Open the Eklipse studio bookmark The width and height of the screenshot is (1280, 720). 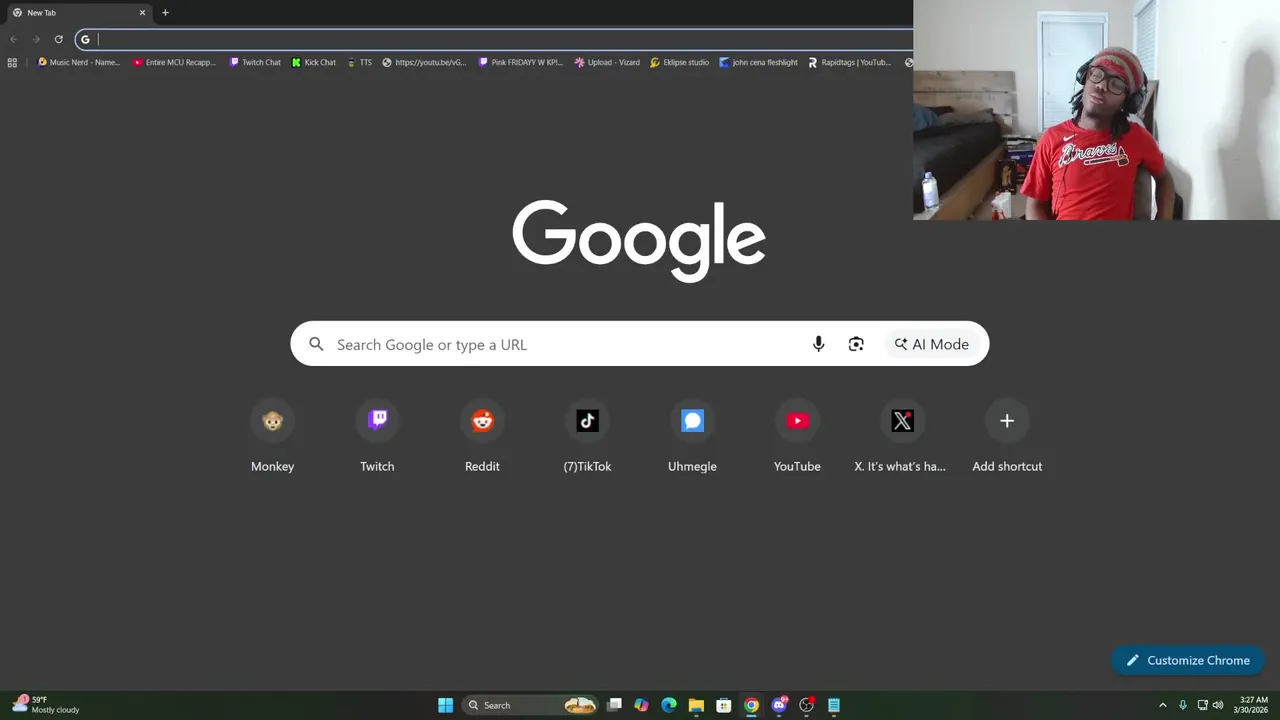click(x=679, y=62)
